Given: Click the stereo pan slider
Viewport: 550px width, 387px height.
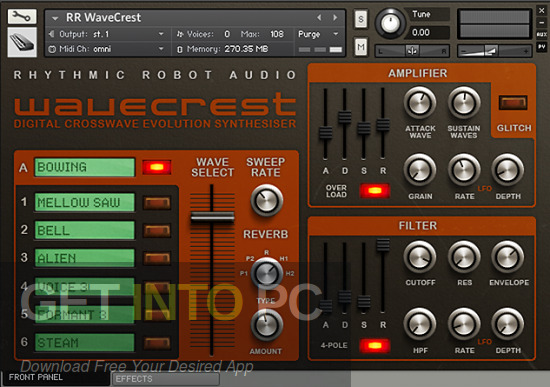Looking at the screenshot, I should [x=412, y=51].
